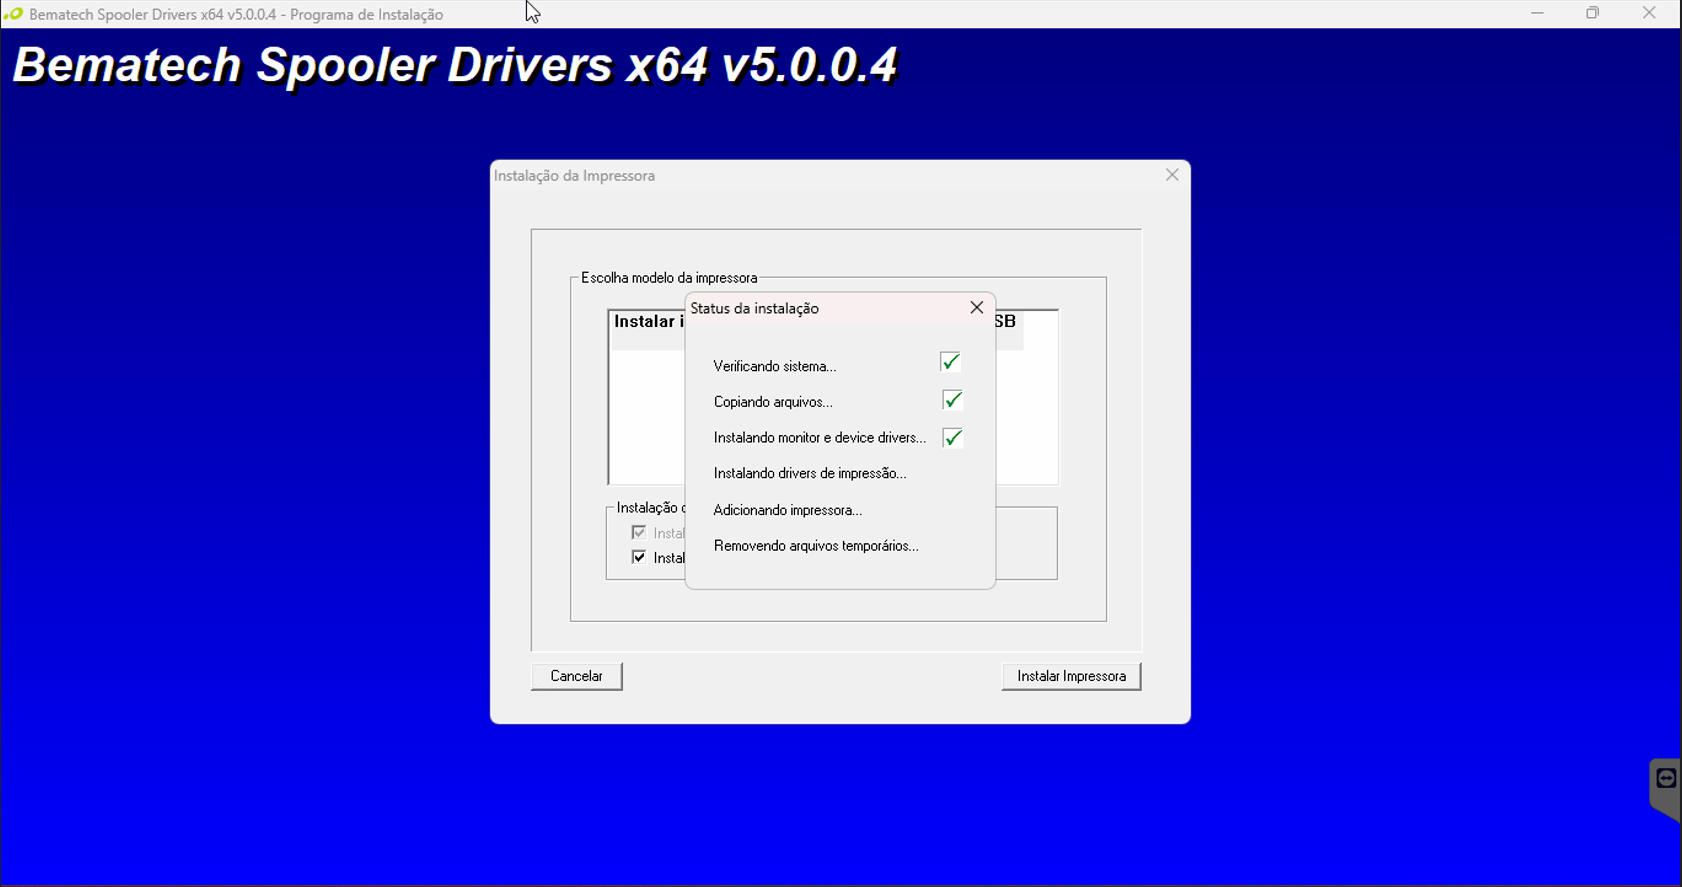The height and width of the screenshot is (887, 1682).
Task: Close the Status da instalação popup
Action: [x=977, y=308]
